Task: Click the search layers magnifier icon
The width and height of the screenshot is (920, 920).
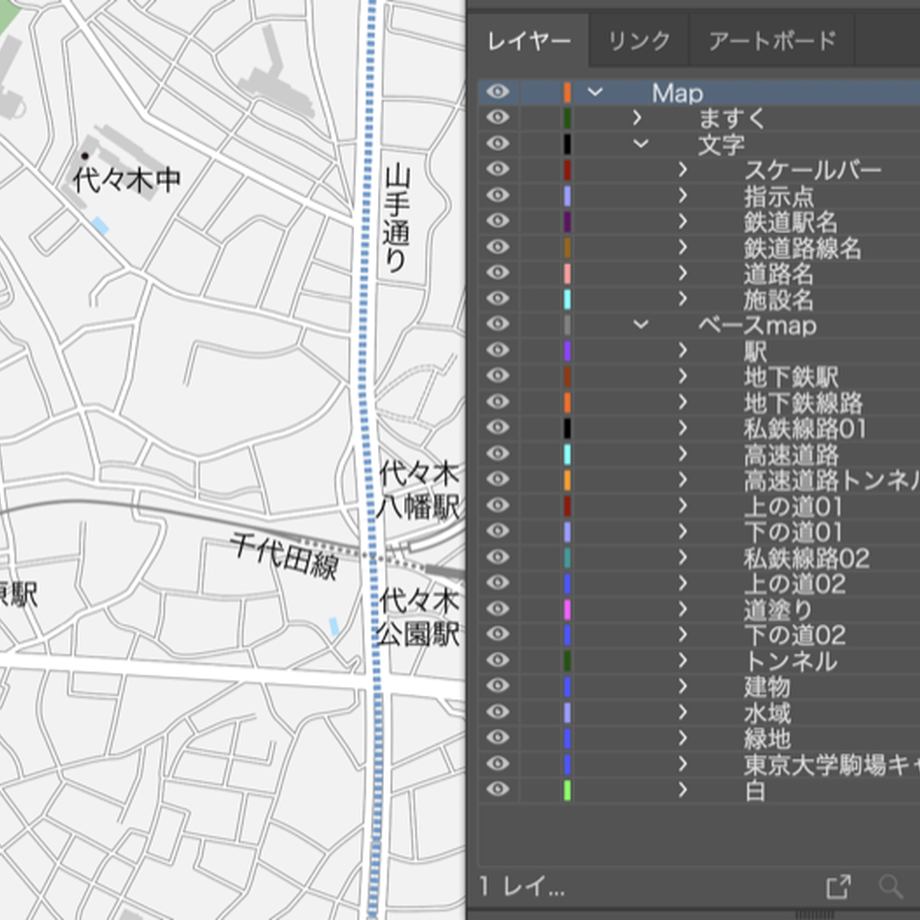Action: coord(891,887)
